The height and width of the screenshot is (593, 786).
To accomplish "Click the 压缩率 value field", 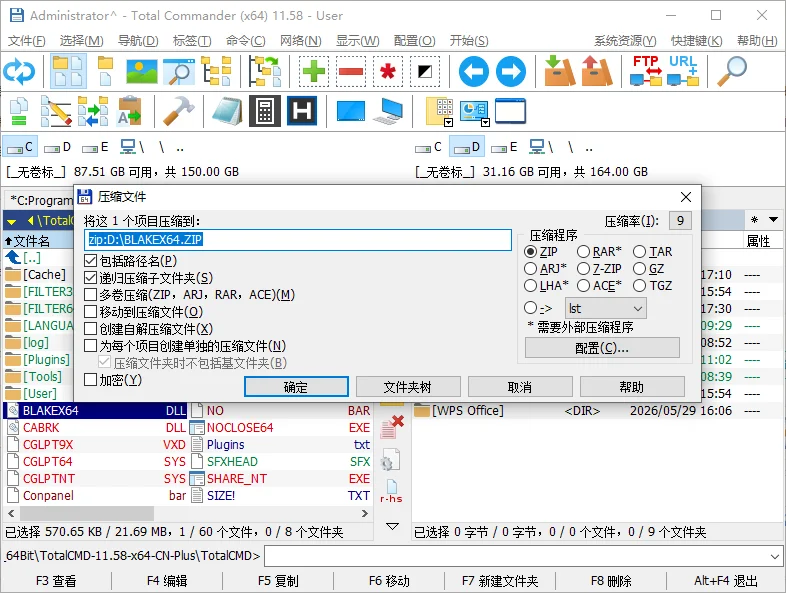I will pos(680,221).
